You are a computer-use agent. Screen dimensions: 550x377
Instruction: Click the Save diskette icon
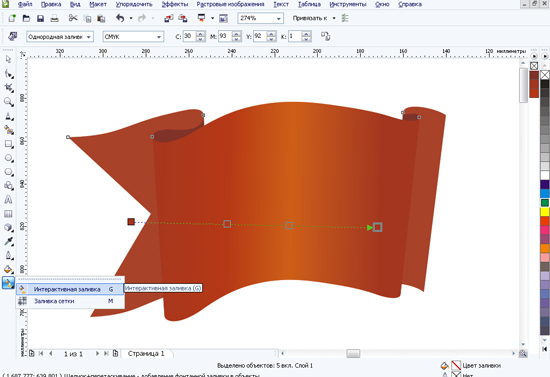40,18
